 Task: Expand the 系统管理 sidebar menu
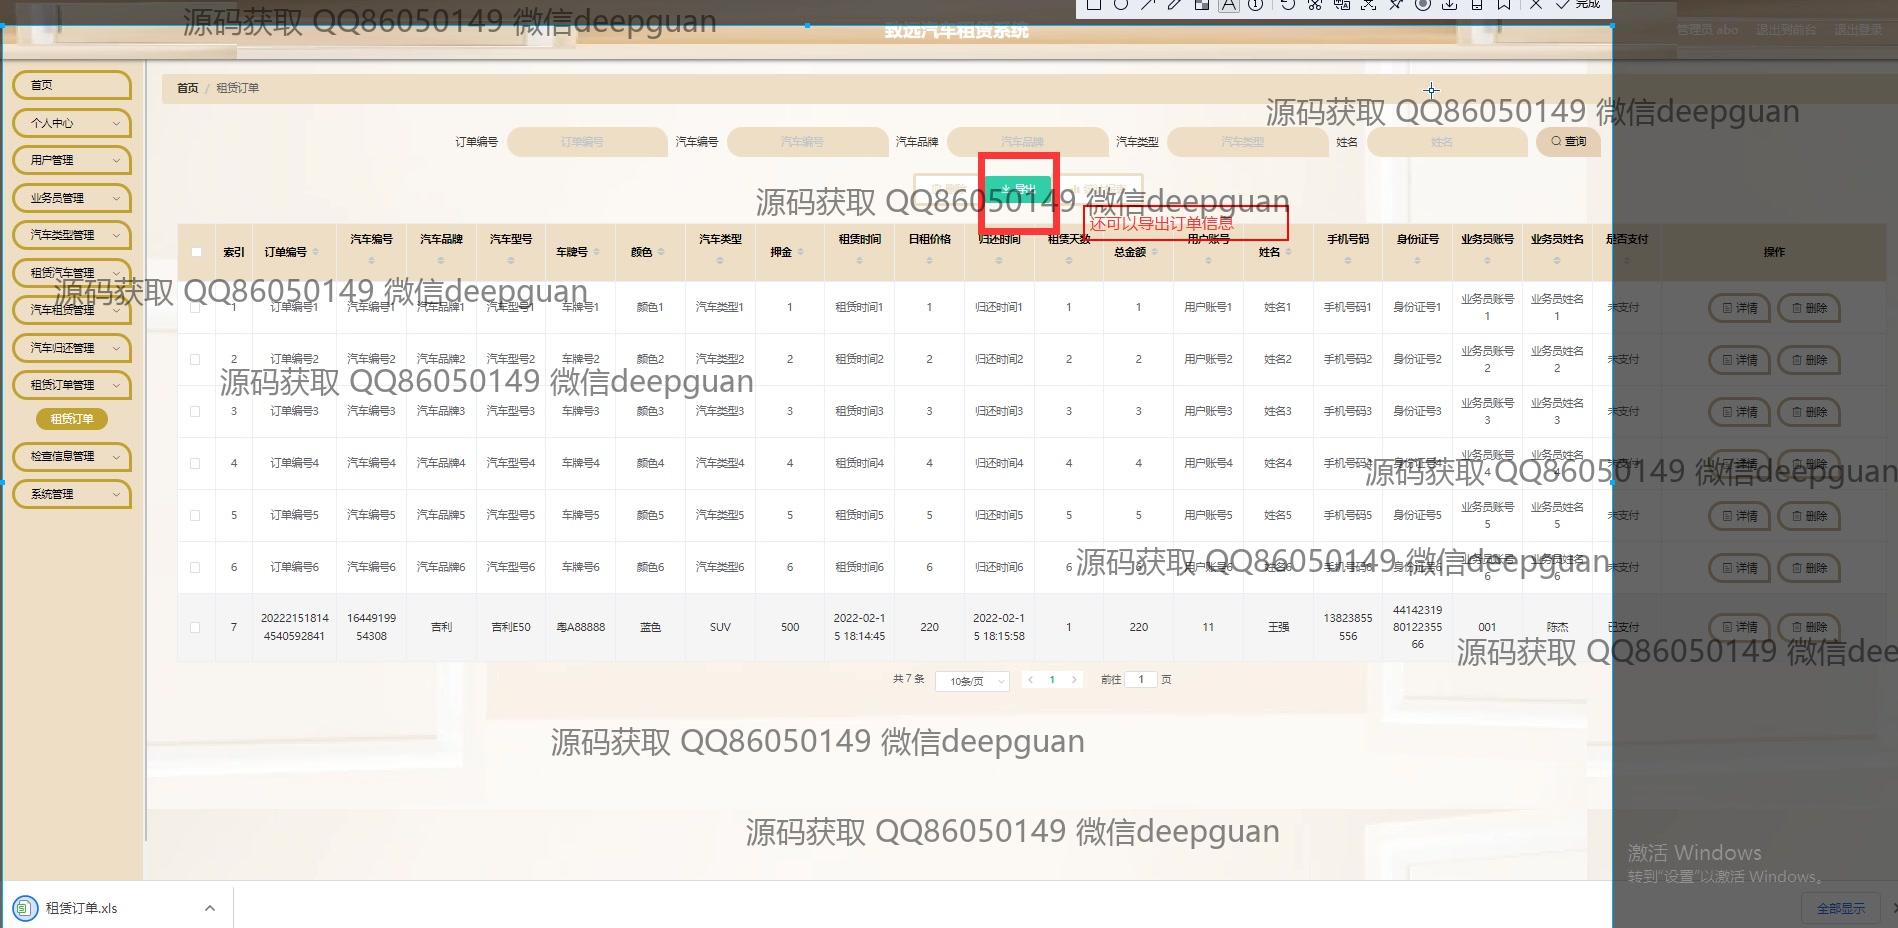pos(72,494)
